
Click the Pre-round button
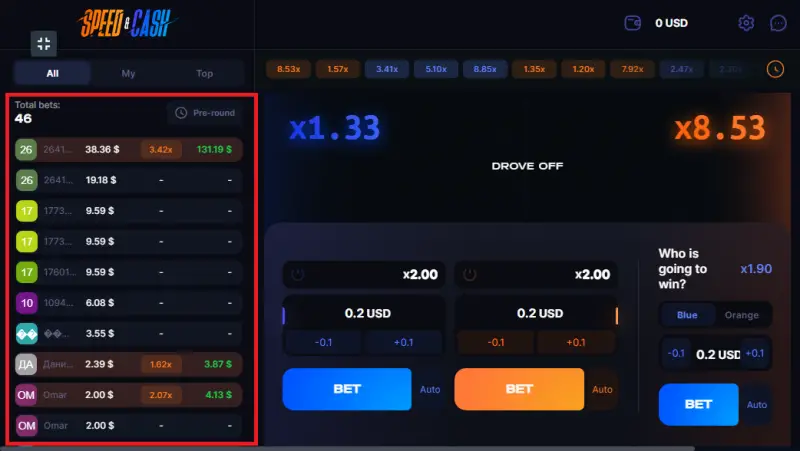pyautogui.click(x=204, y=113)
